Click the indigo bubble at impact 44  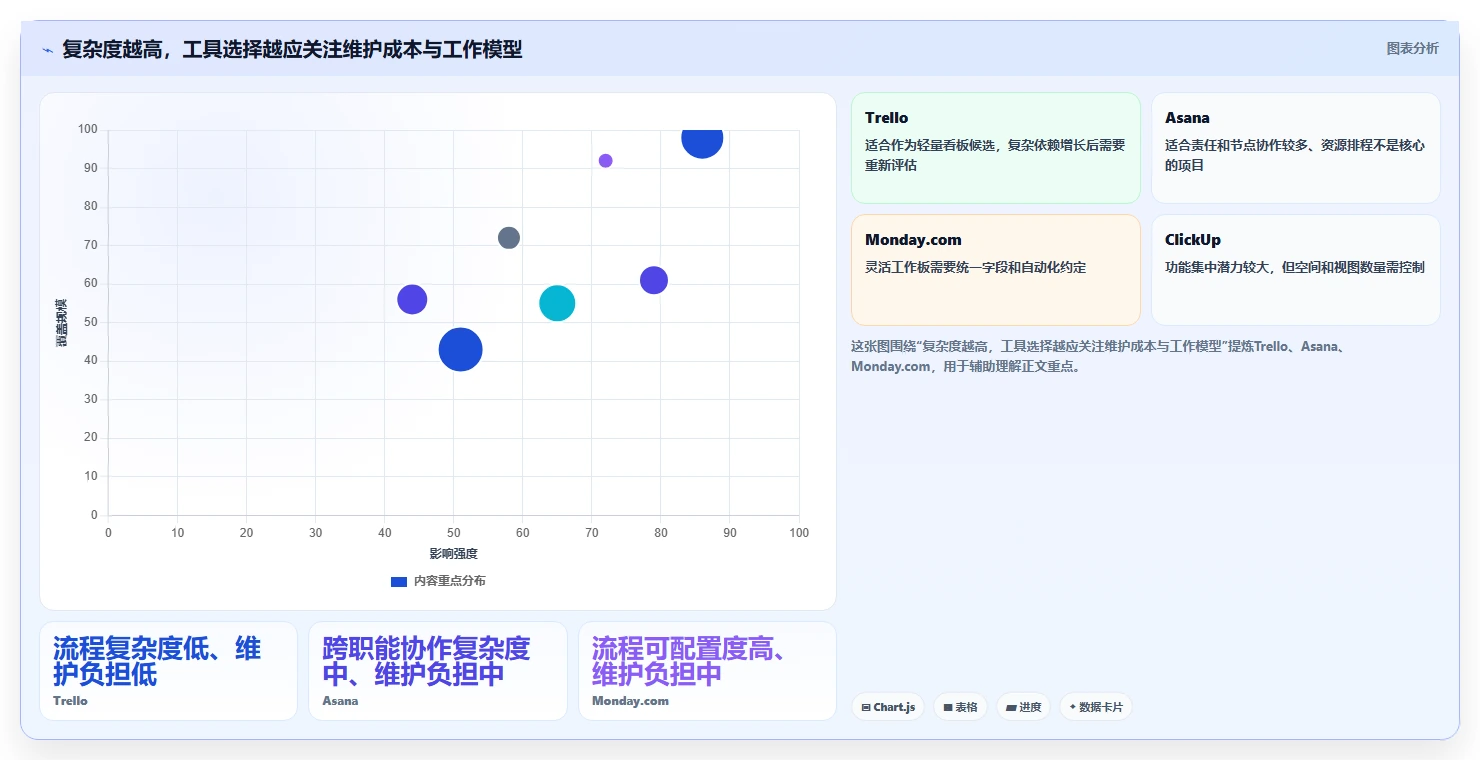(x=412, y=299)
